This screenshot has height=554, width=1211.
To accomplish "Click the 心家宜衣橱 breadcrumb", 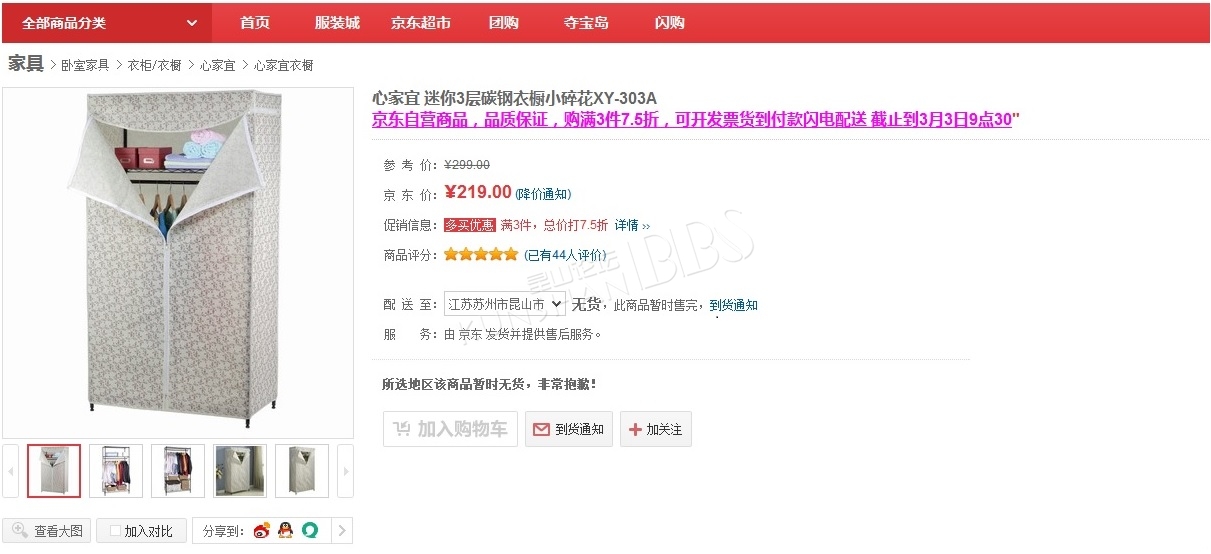I will click(x=283, y=65).
